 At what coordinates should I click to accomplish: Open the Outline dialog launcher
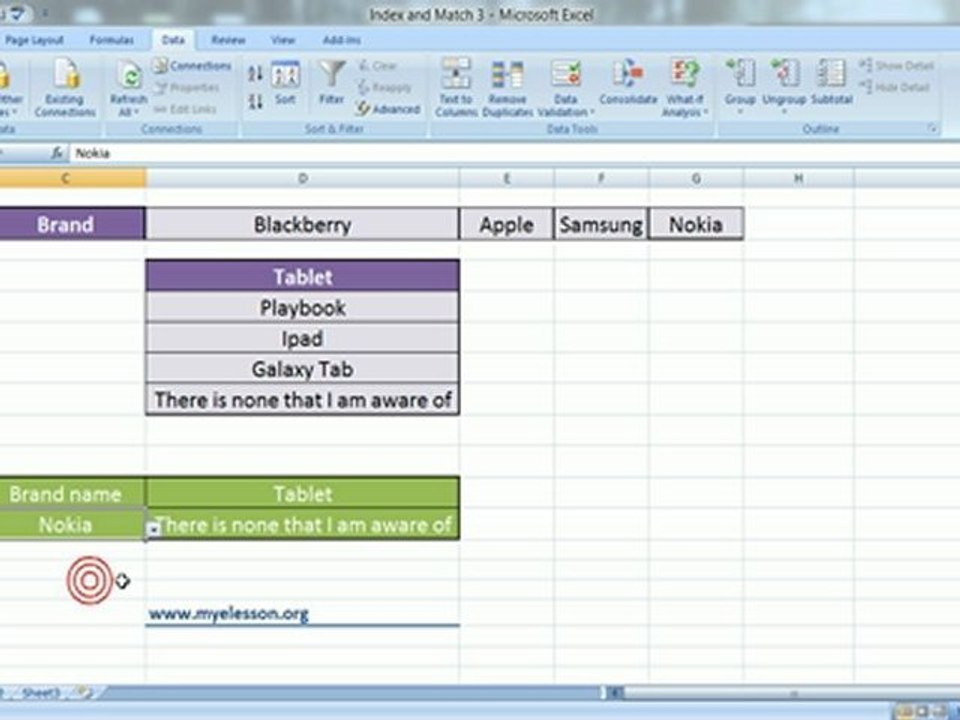[932, 129]
